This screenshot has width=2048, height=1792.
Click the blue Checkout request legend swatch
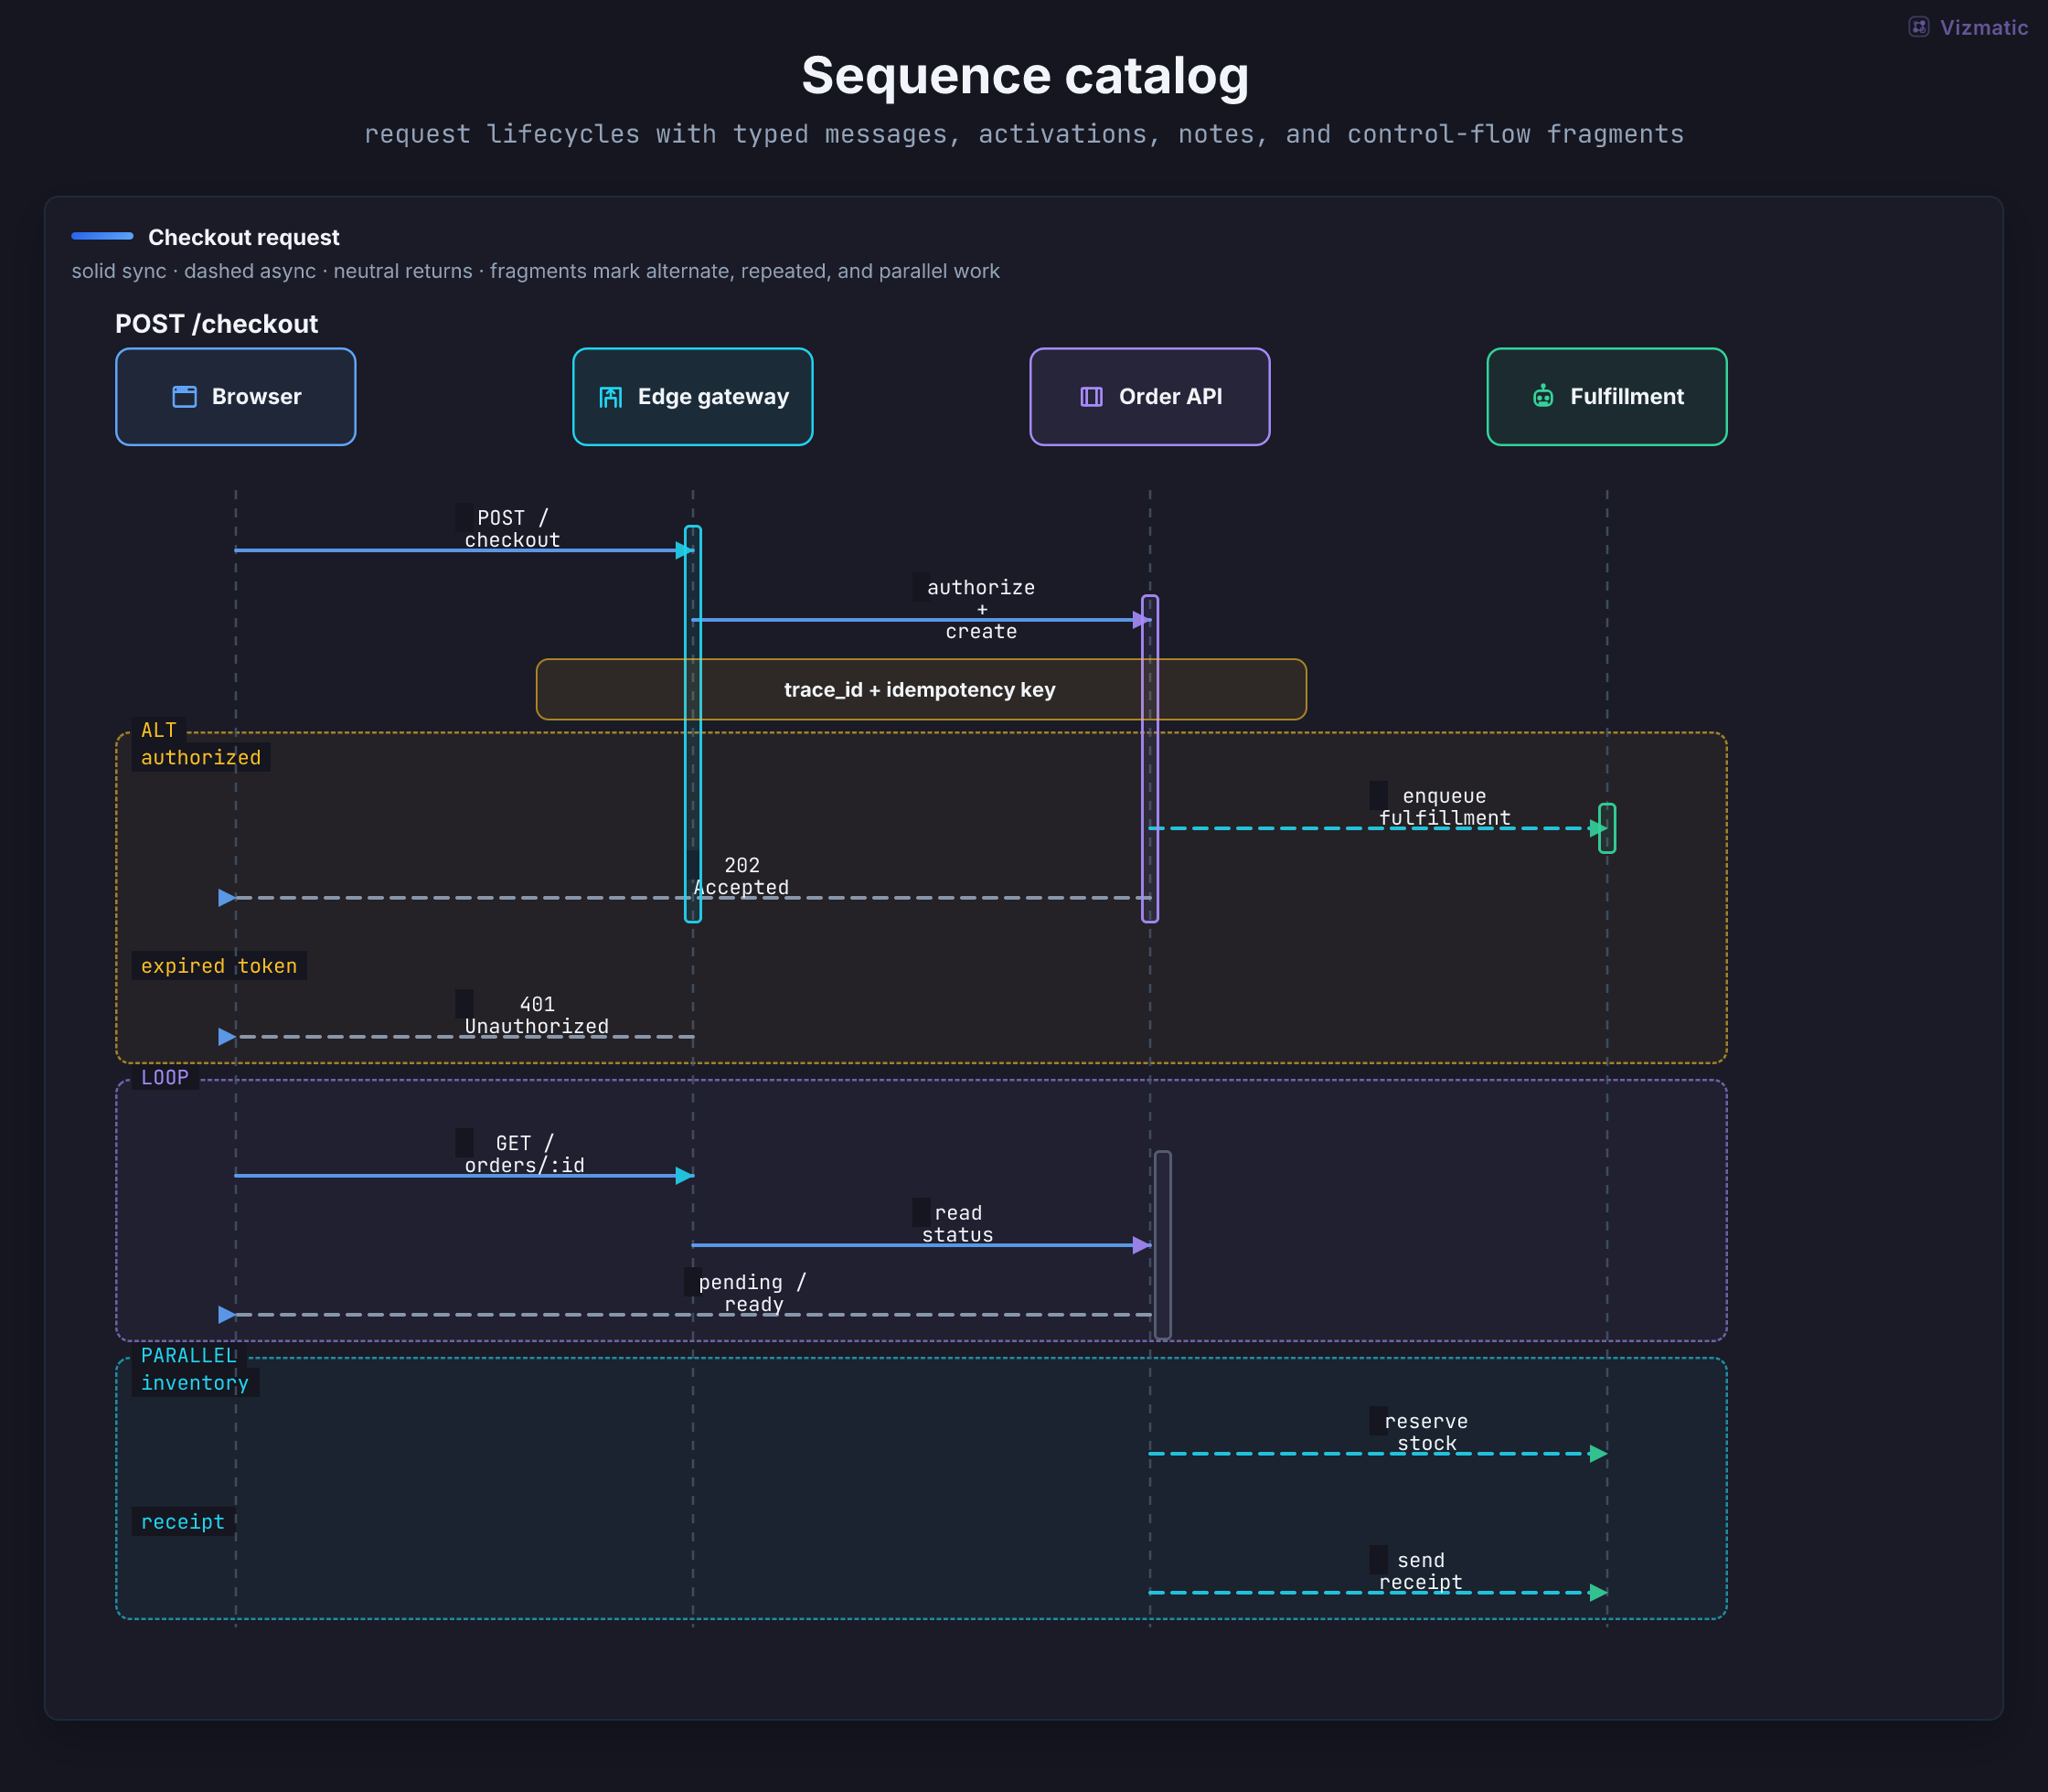point(102,236)
